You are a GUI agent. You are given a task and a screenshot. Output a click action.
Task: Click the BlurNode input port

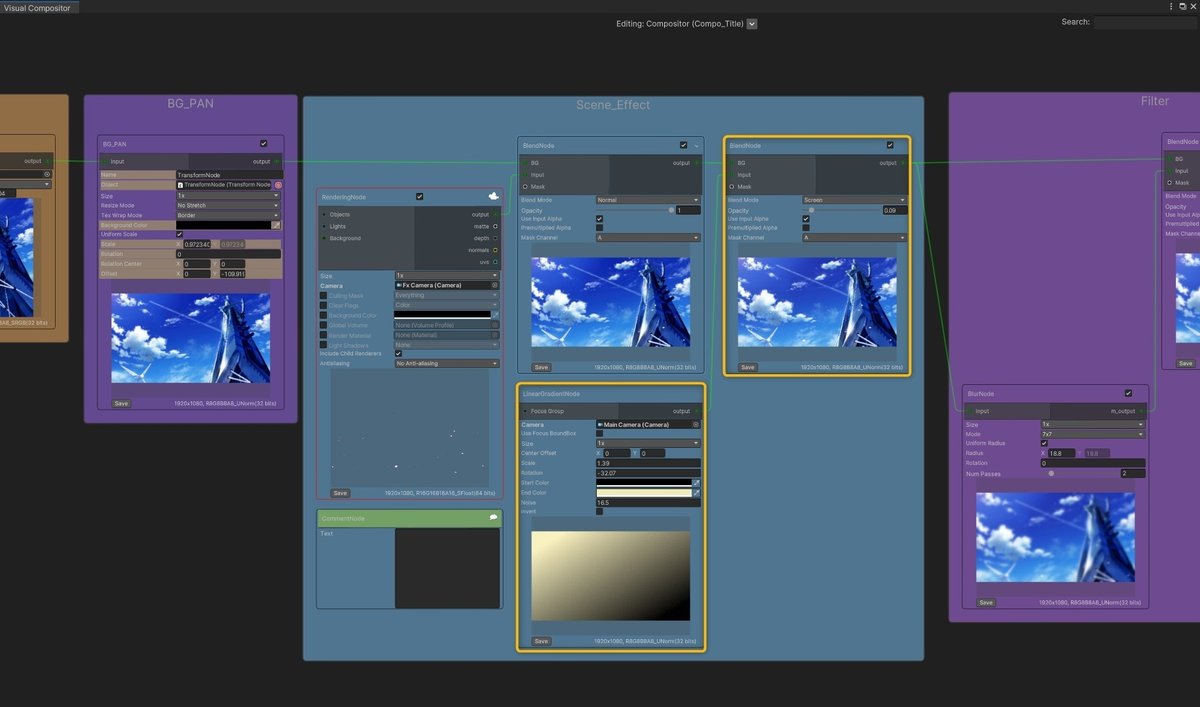click(970, 411)
